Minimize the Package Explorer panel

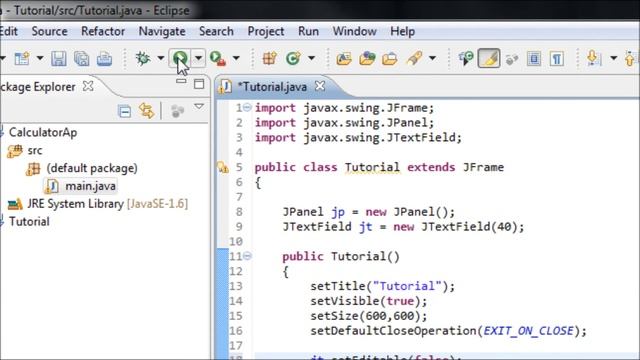[x=181, y=82]
